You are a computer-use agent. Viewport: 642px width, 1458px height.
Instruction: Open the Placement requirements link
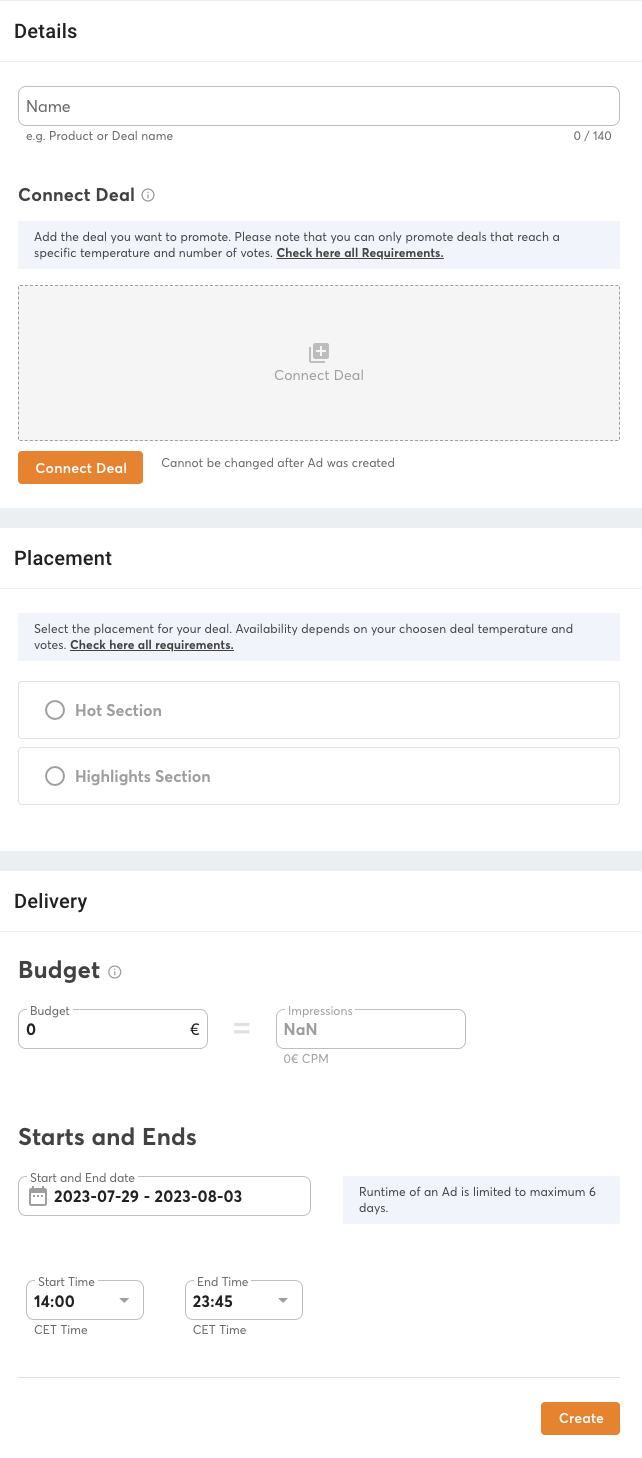click(x=152, y=645)
